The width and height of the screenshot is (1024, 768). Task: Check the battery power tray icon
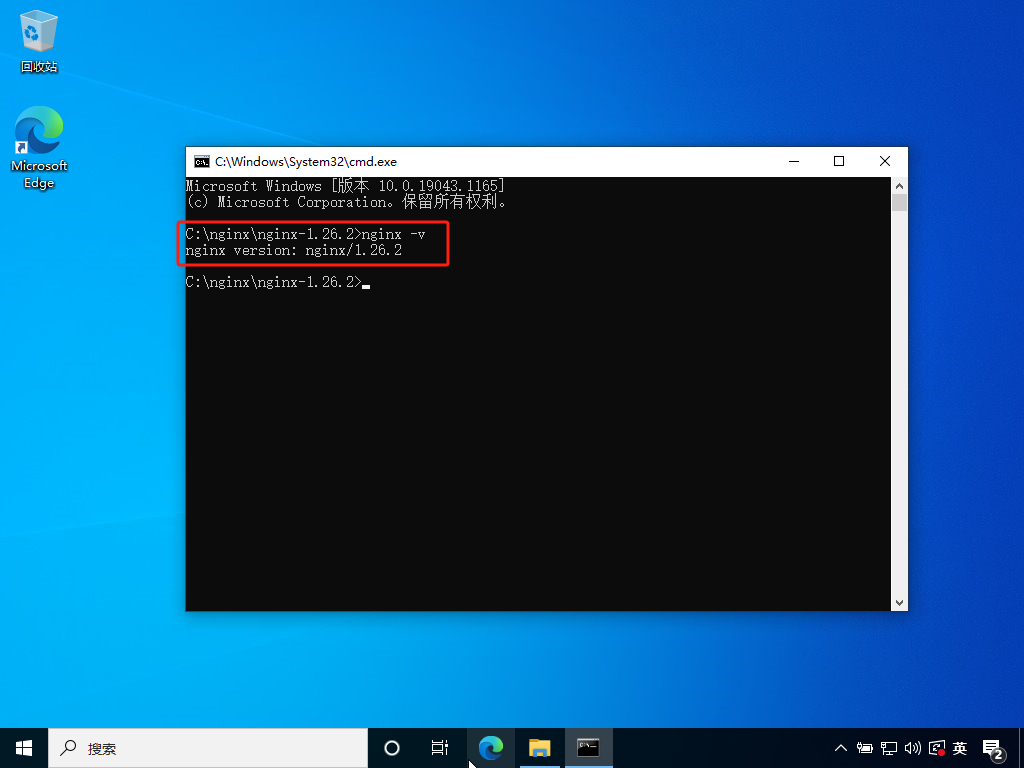point(865,748)
